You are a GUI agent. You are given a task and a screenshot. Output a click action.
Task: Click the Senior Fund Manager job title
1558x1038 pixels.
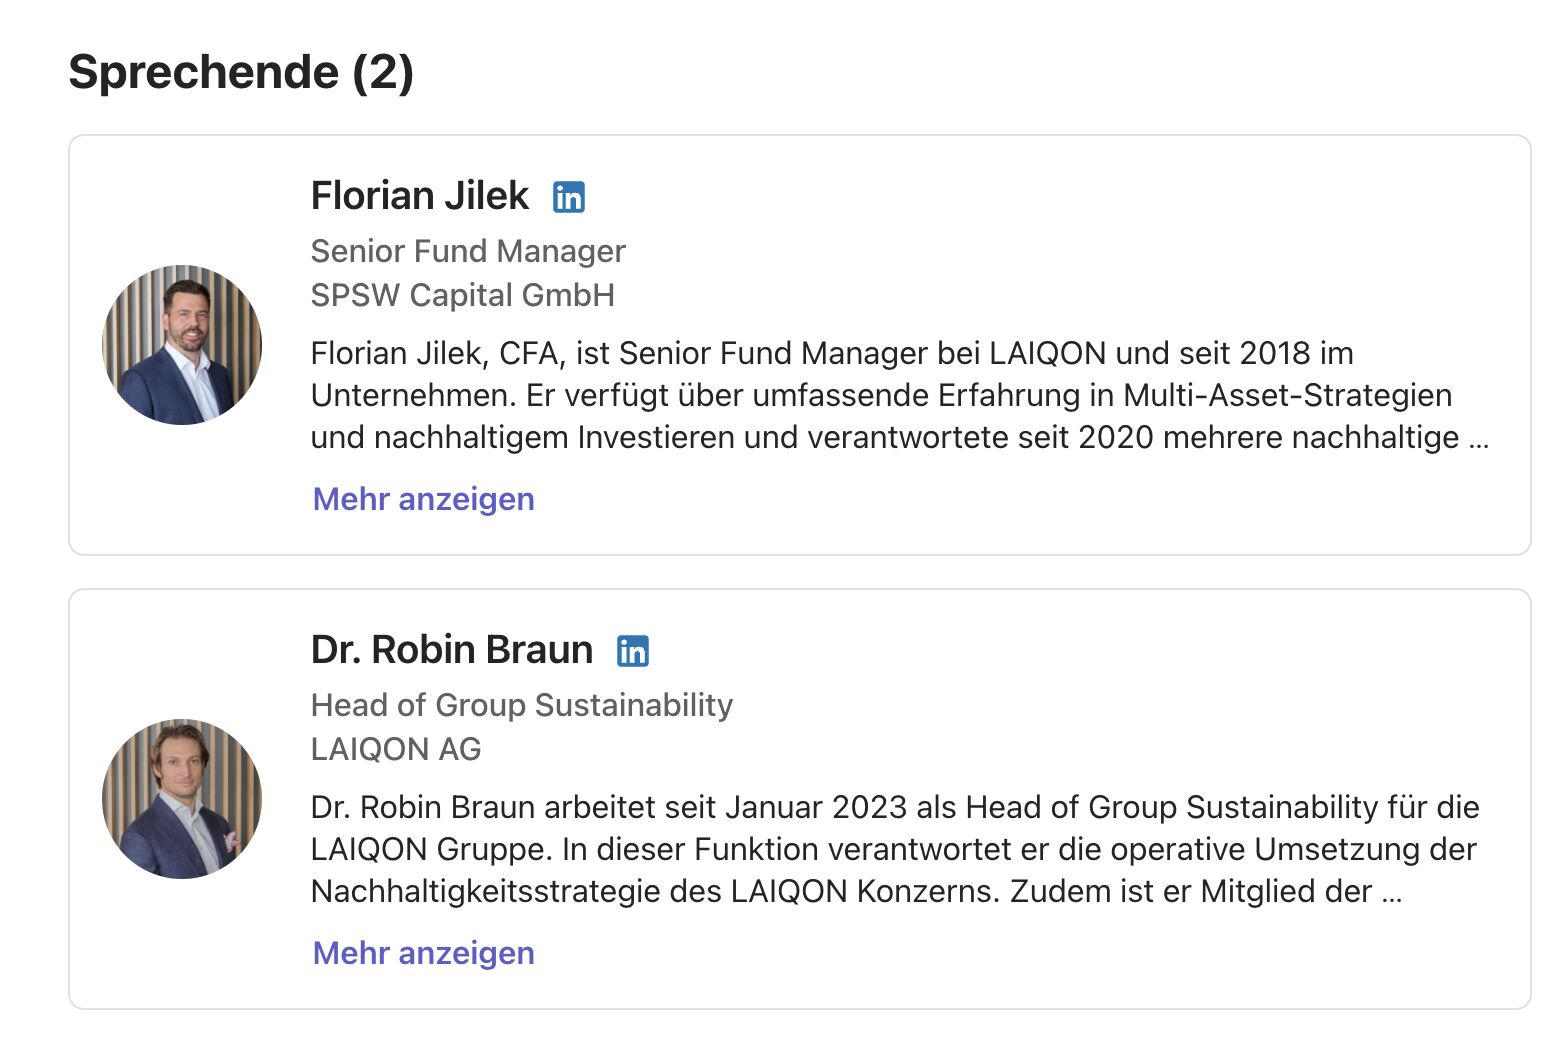point(468,251)
